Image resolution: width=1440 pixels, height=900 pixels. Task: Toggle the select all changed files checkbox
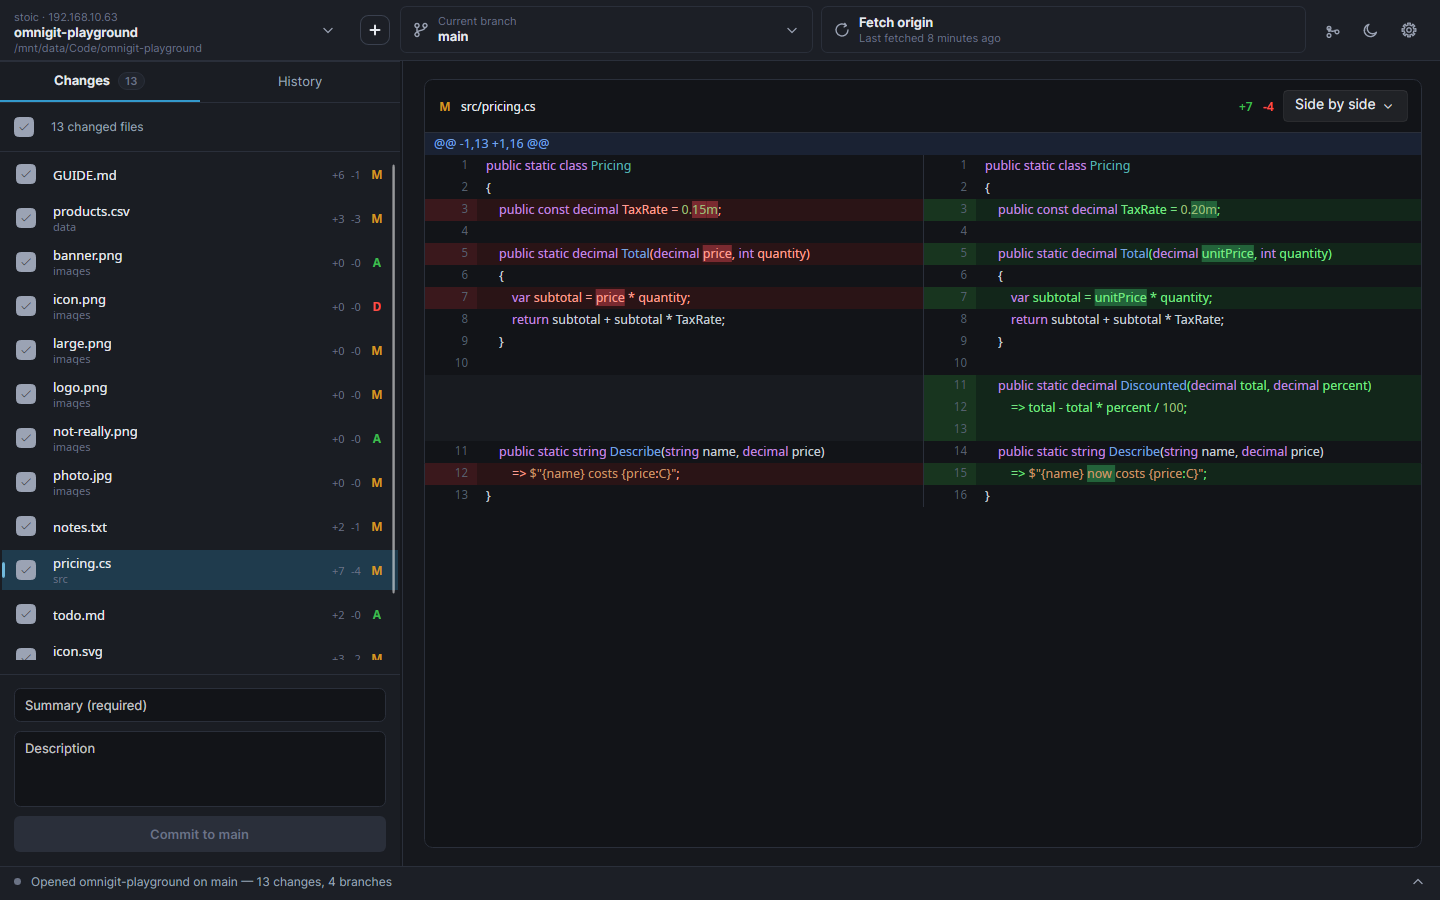(24, 127)
